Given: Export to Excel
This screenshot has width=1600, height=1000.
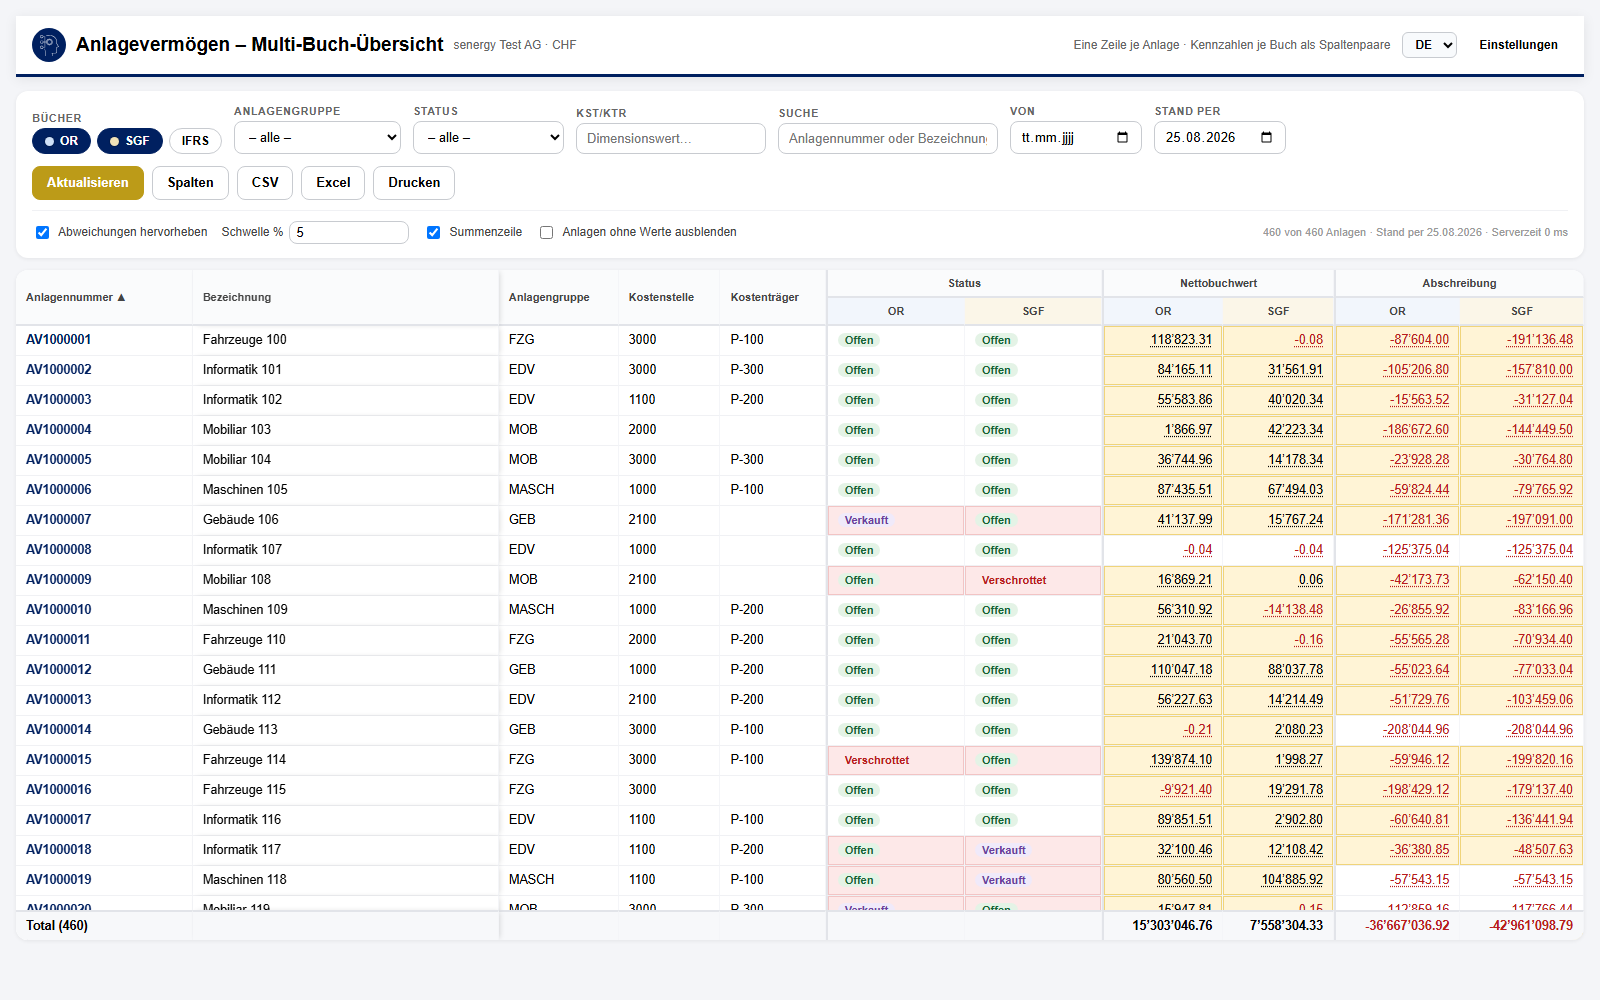Looking at the screenshot, I should click(x=333, y=183).
